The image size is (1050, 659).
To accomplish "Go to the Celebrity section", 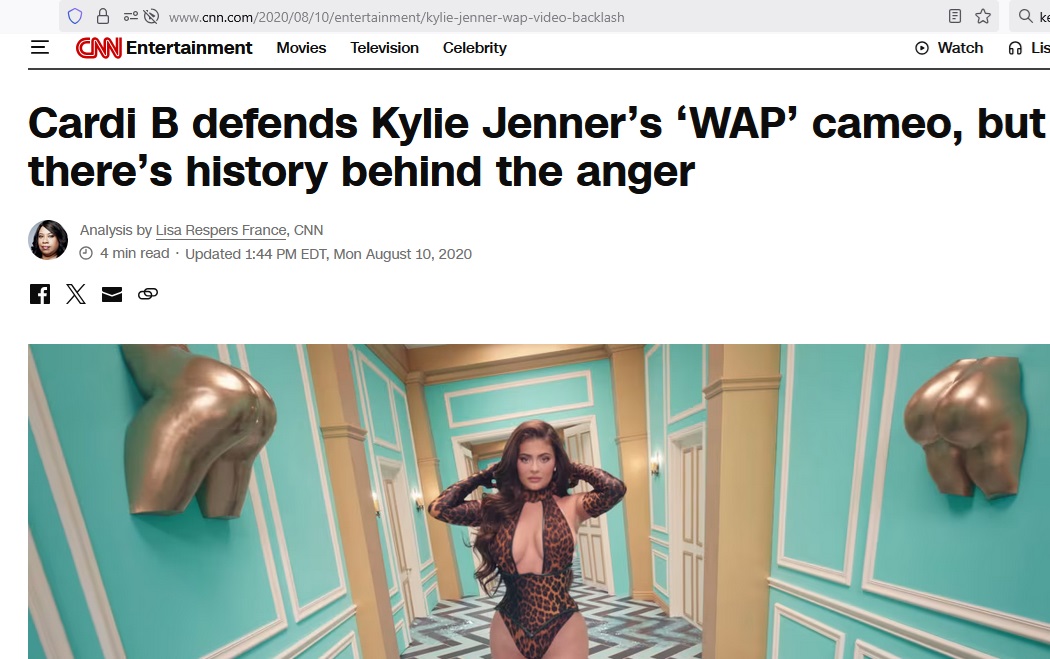I will tap(475, 48).
